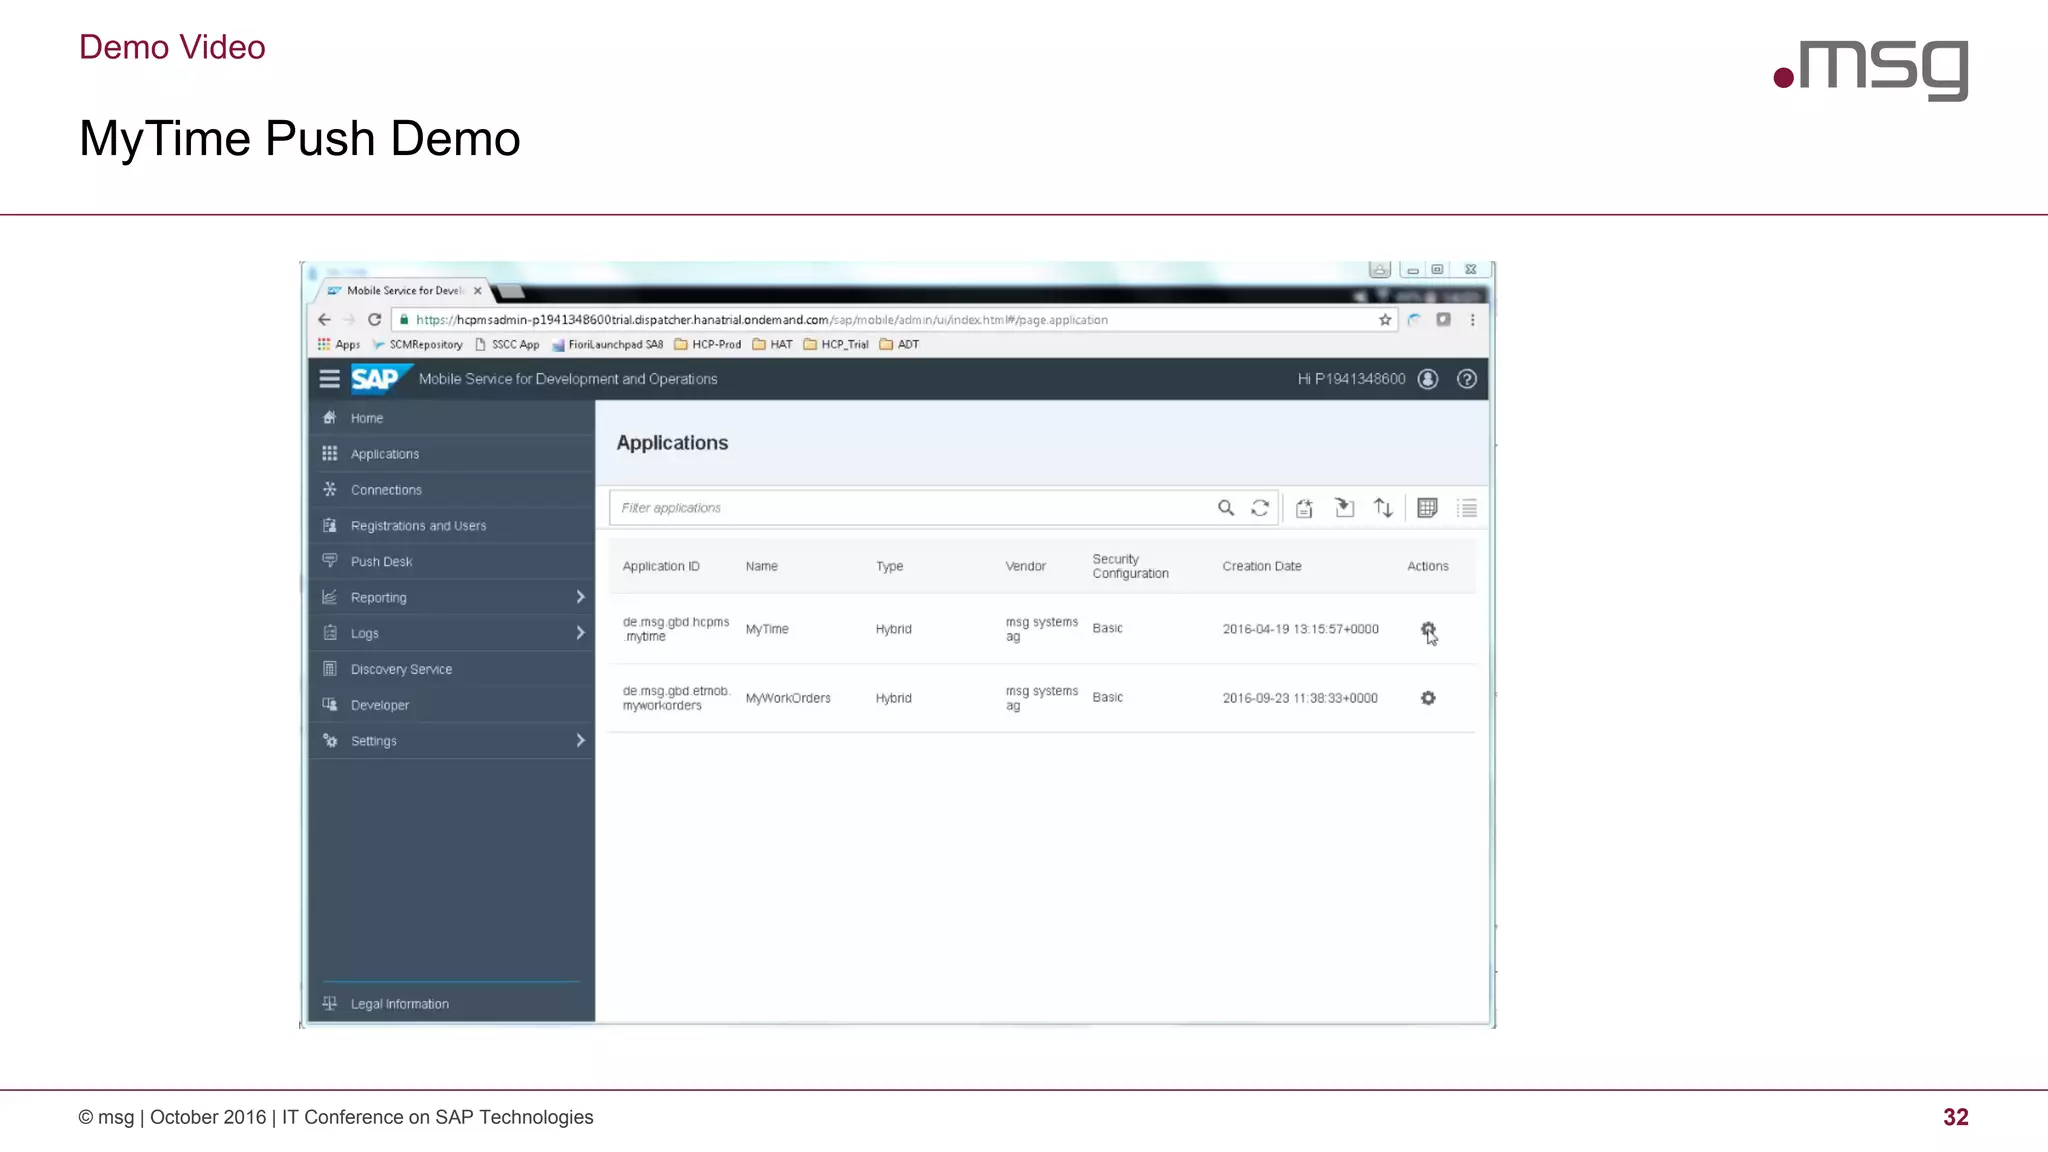Open the SSCC App bookmark
This screenshot has width=2048, height=1152.
[507, 344]
